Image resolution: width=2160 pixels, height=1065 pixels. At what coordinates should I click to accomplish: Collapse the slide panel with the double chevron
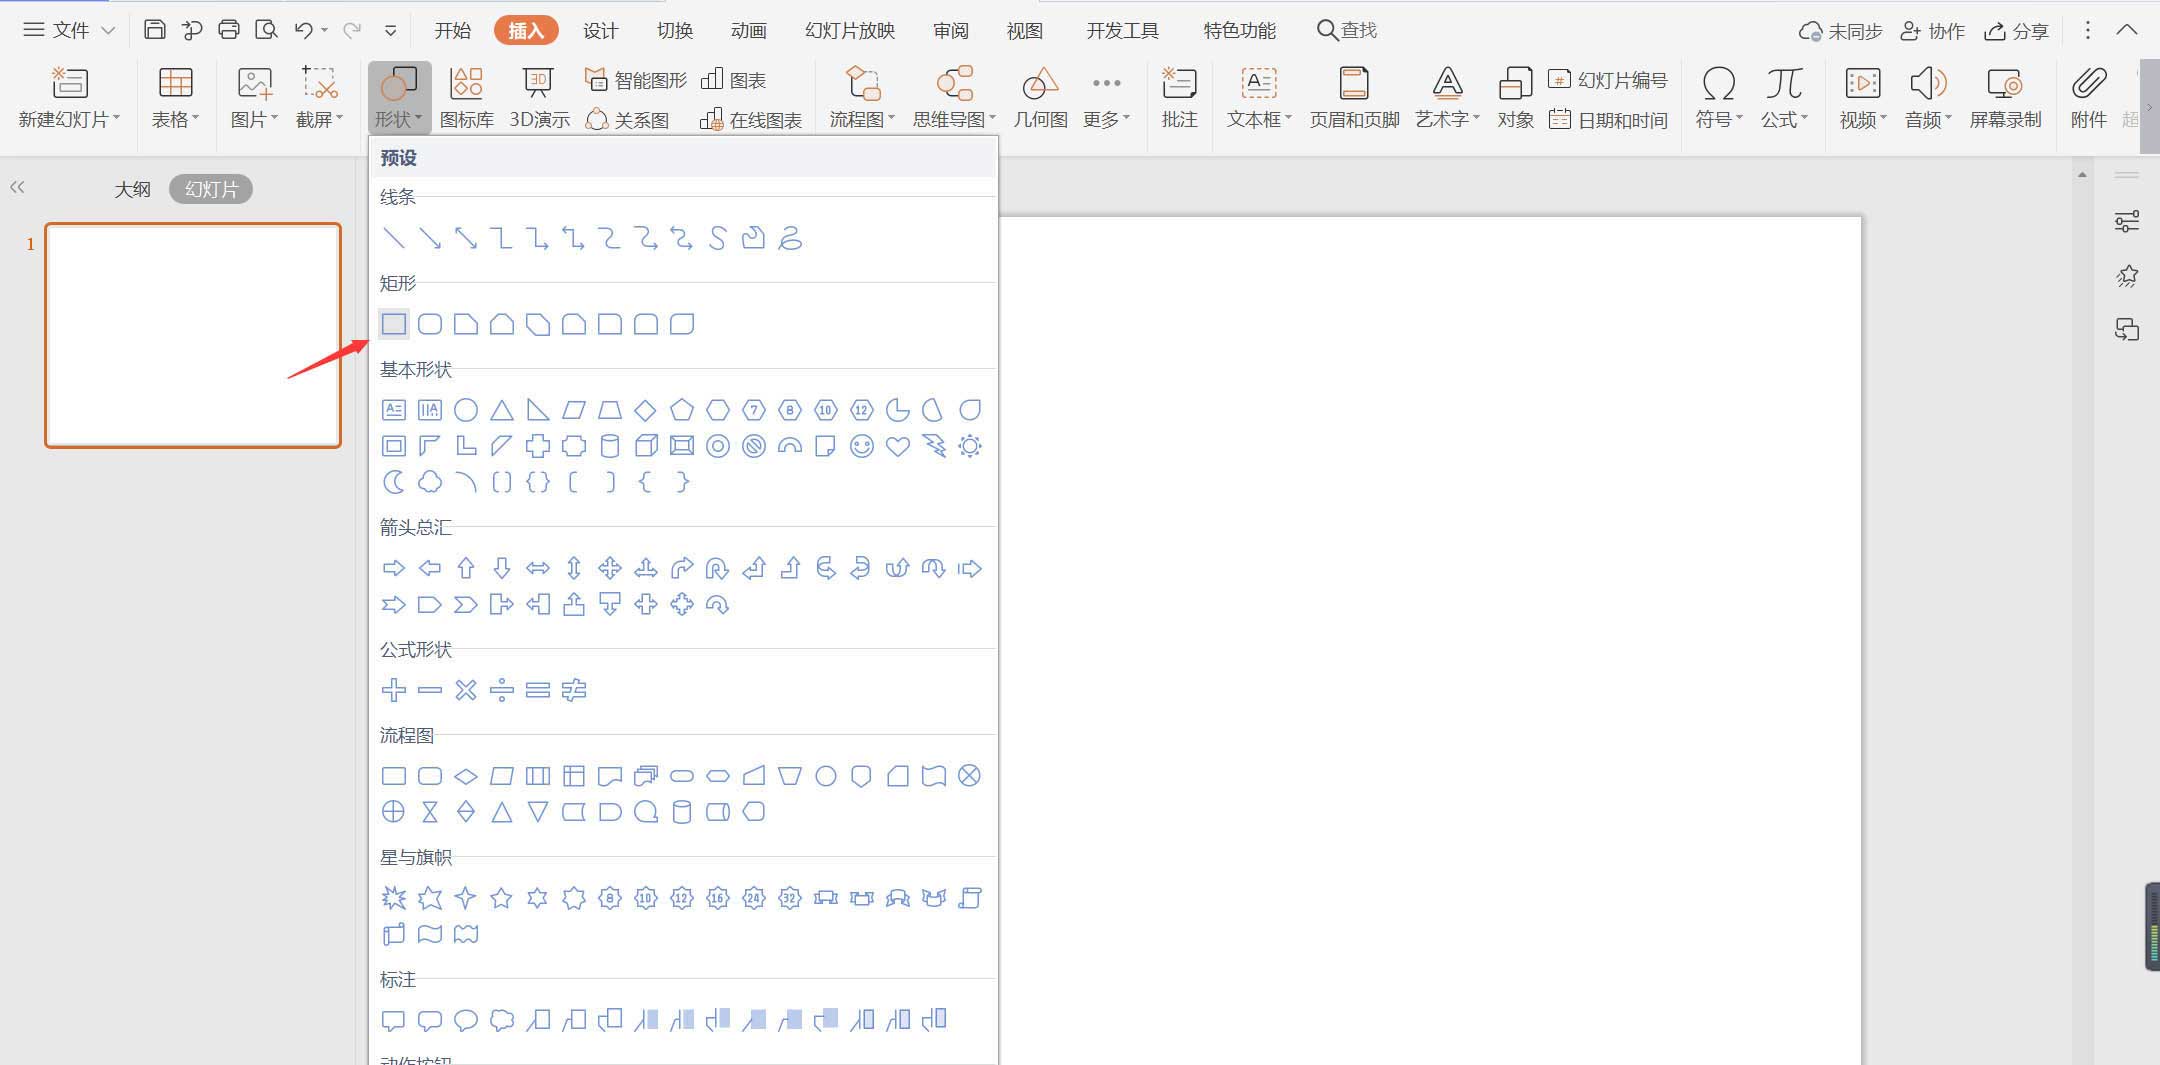point(17,187)
